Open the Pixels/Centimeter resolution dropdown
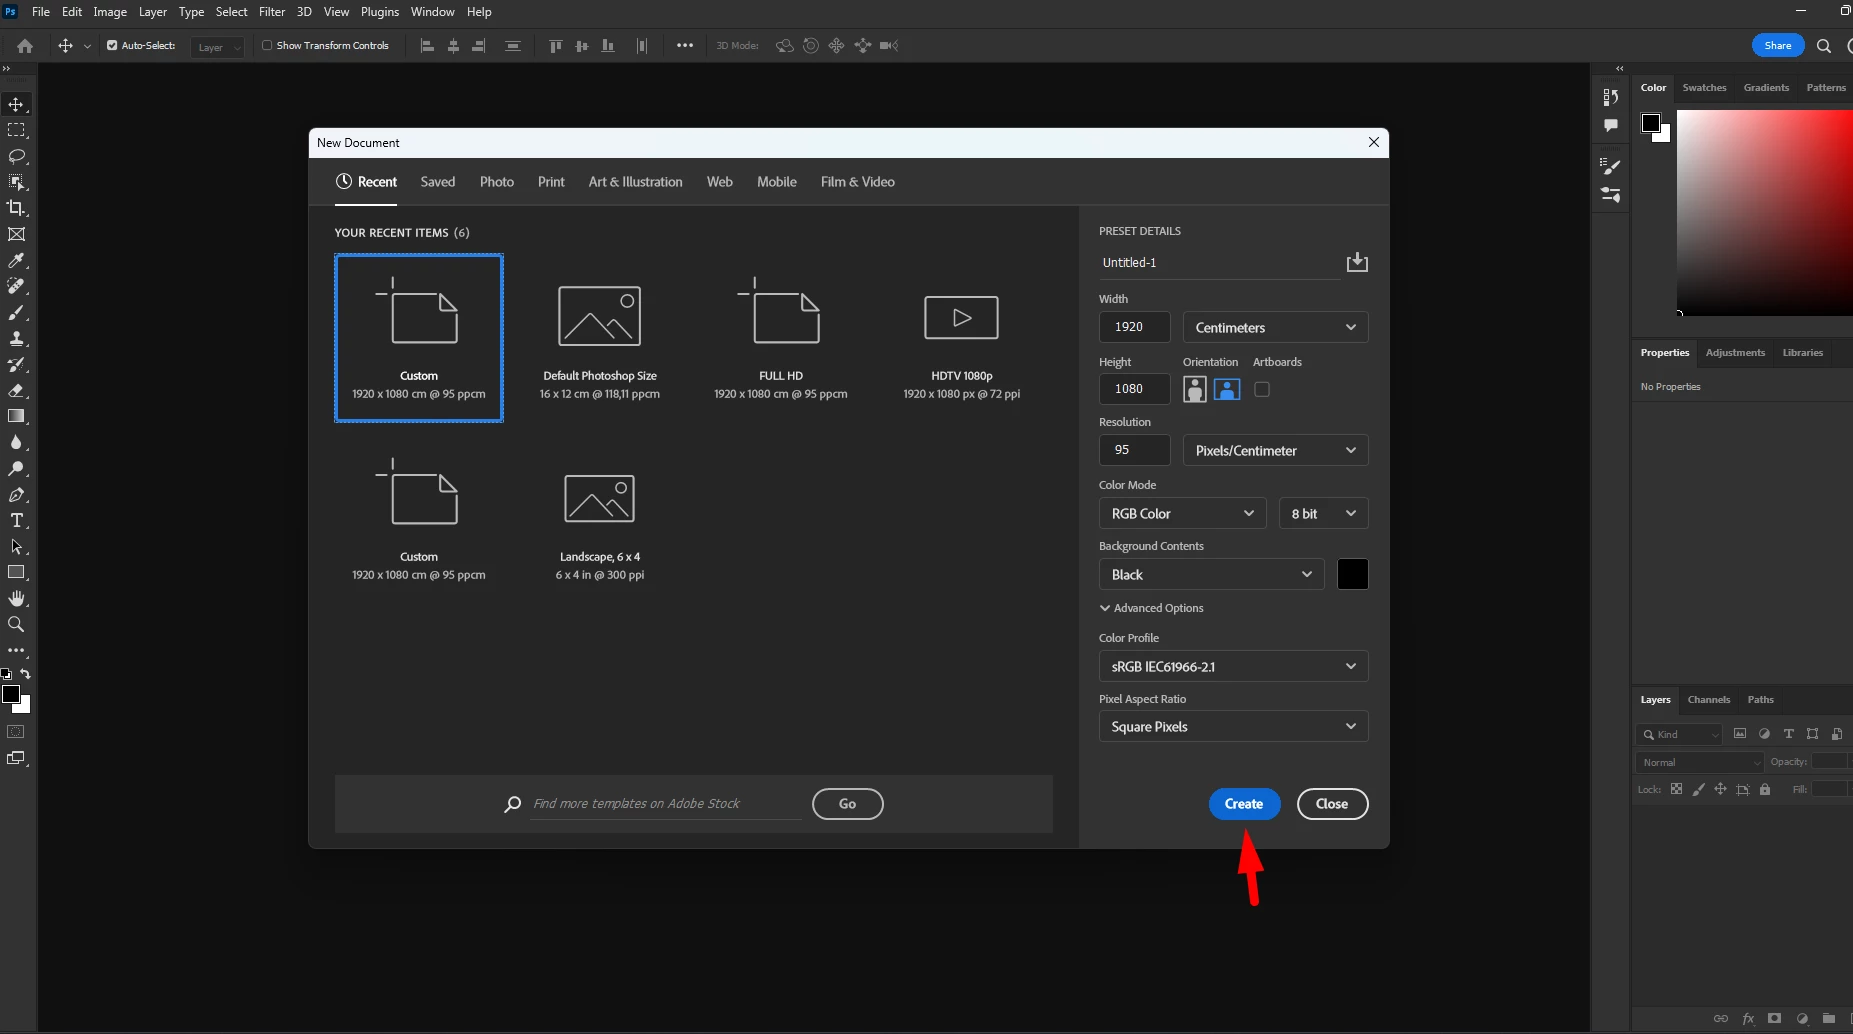Image resolution: width=1853 pixels, height=1034 pixels. coord(1275,451)
